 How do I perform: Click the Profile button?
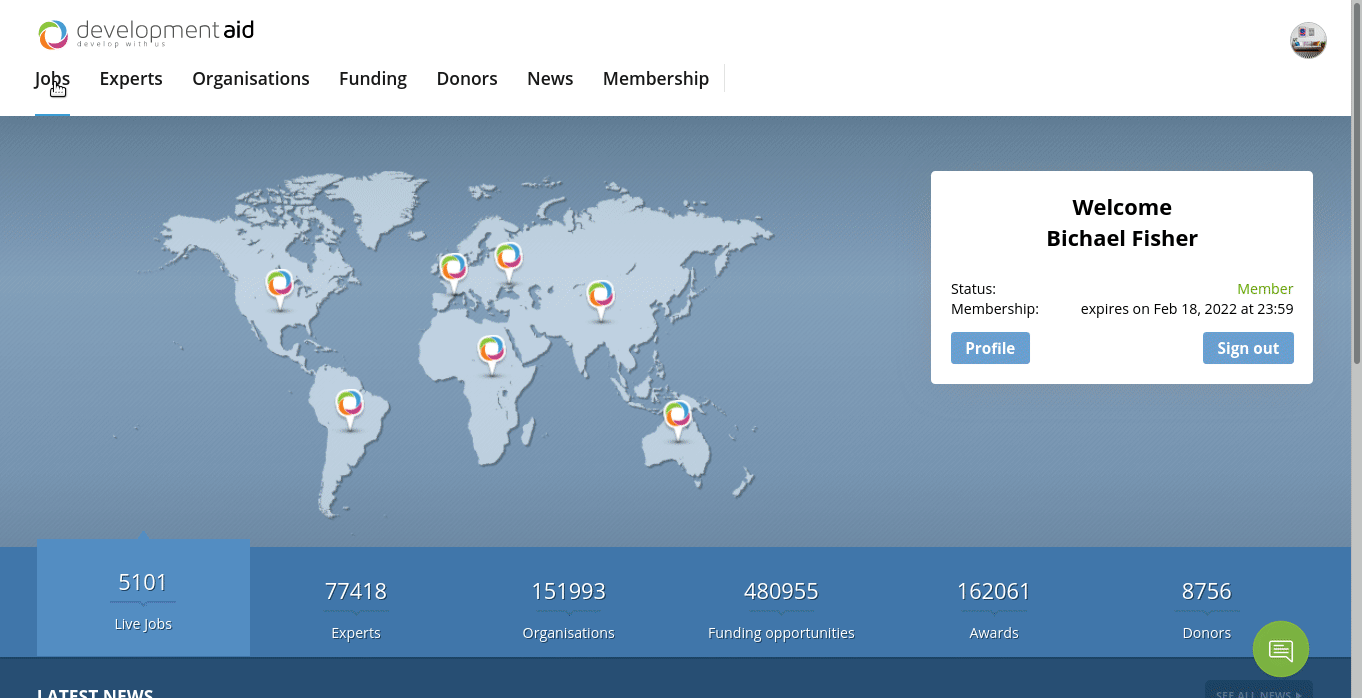pyautogui.click(x=990, y=348)
